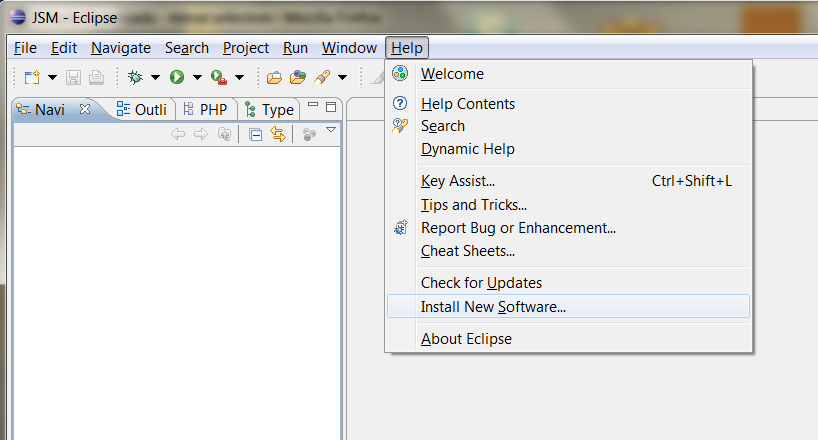Click the Save disk icon

click(x=73, y=77)
